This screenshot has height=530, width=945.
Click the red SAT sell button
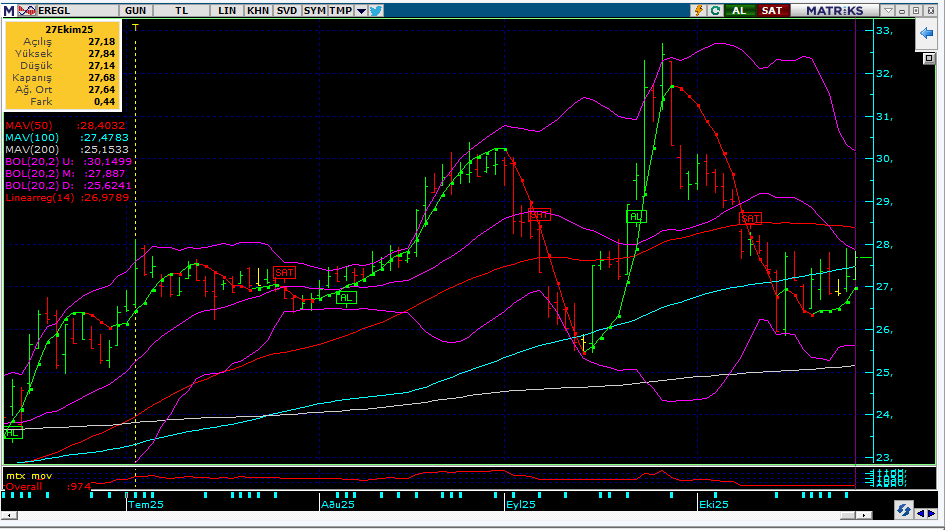click(771, 10)
